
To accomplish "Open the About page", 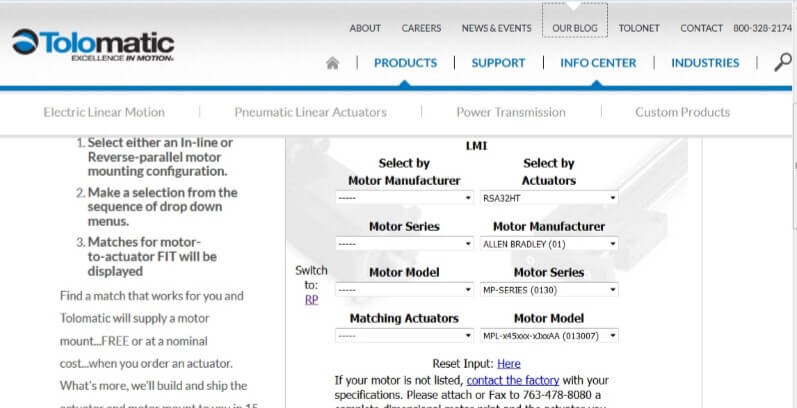I will click(x=365, y=28).
